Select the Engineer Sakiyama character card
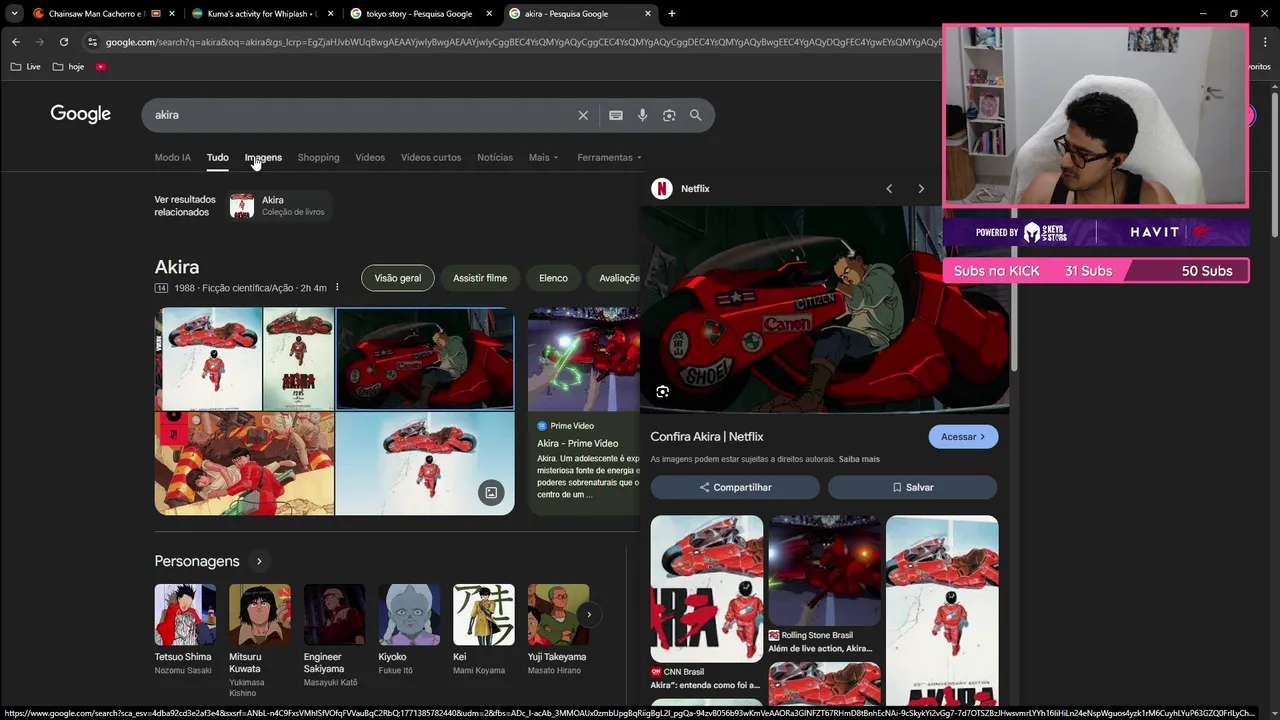Screen dimensions: 1280x720 335,635
